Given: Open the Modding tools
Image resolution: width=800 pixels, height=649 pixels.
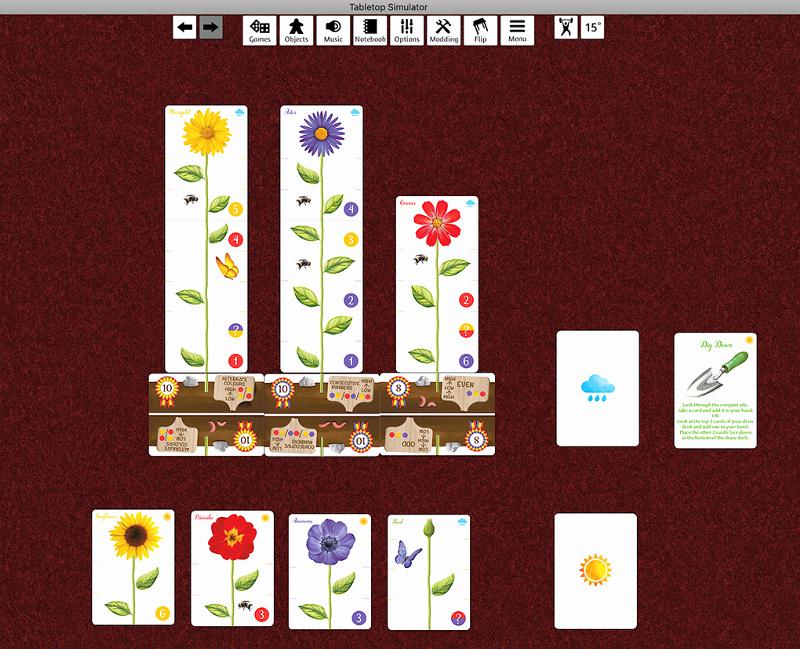Looking at the screenshot, I should [x=443, y=31].
